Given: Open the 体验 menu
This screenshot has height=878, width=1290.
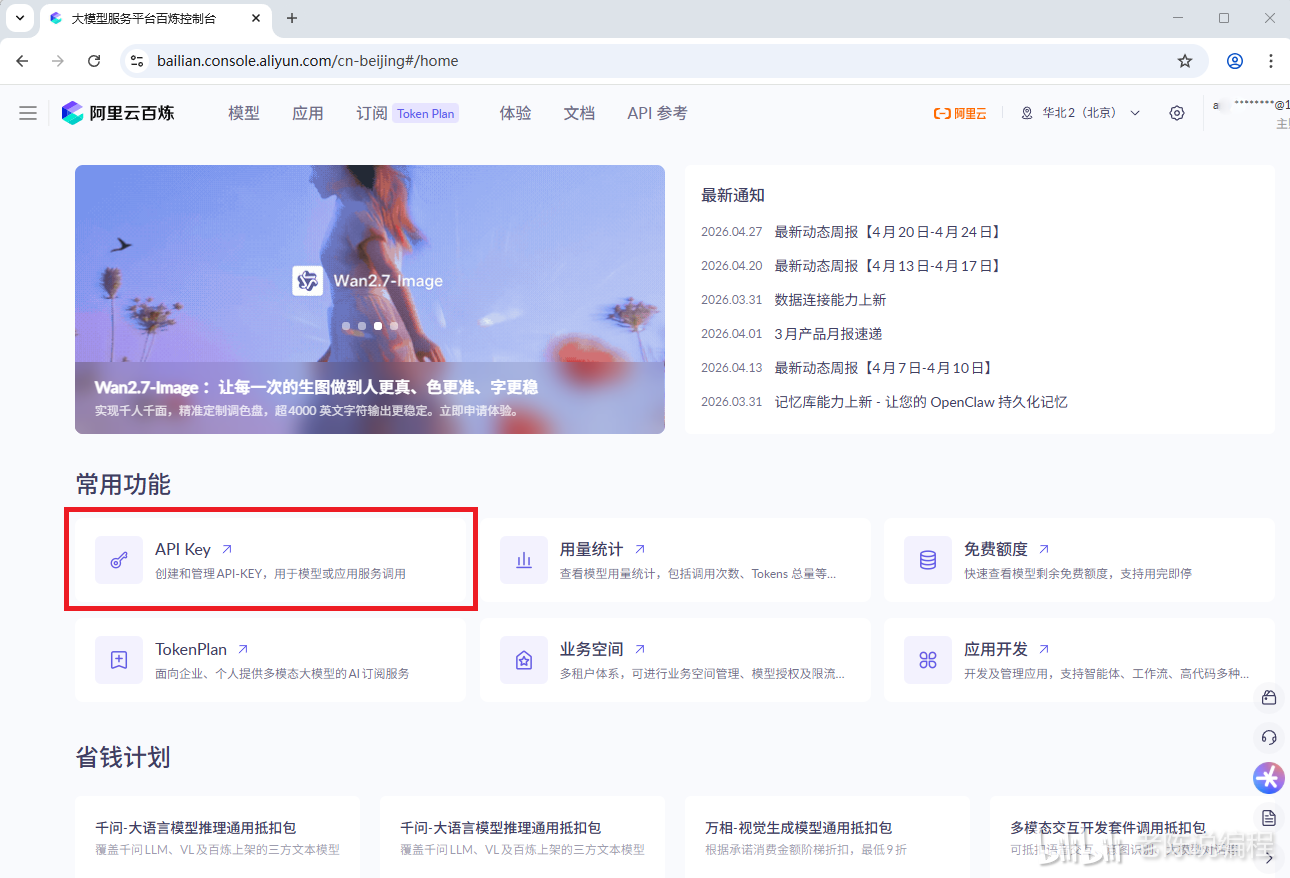Looking at the screenshot, I should click(516, 113).
